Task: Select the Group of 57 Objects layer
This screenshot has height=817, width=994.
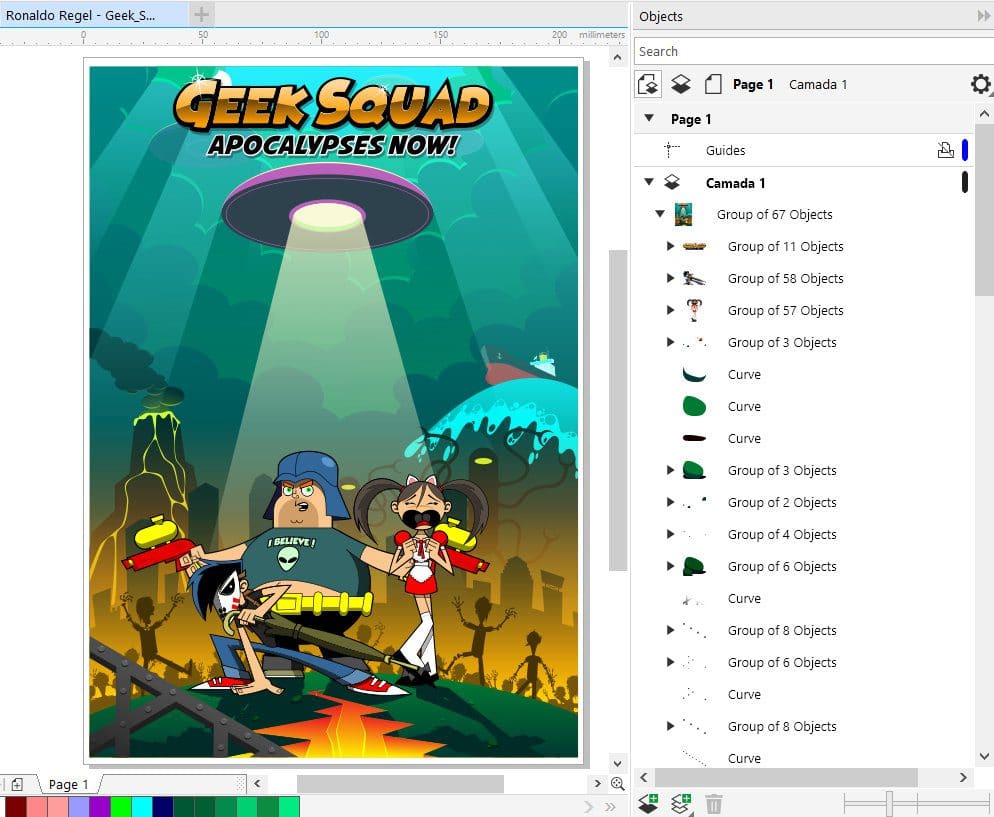Action: pyautogui.click(x=786, y=310)
